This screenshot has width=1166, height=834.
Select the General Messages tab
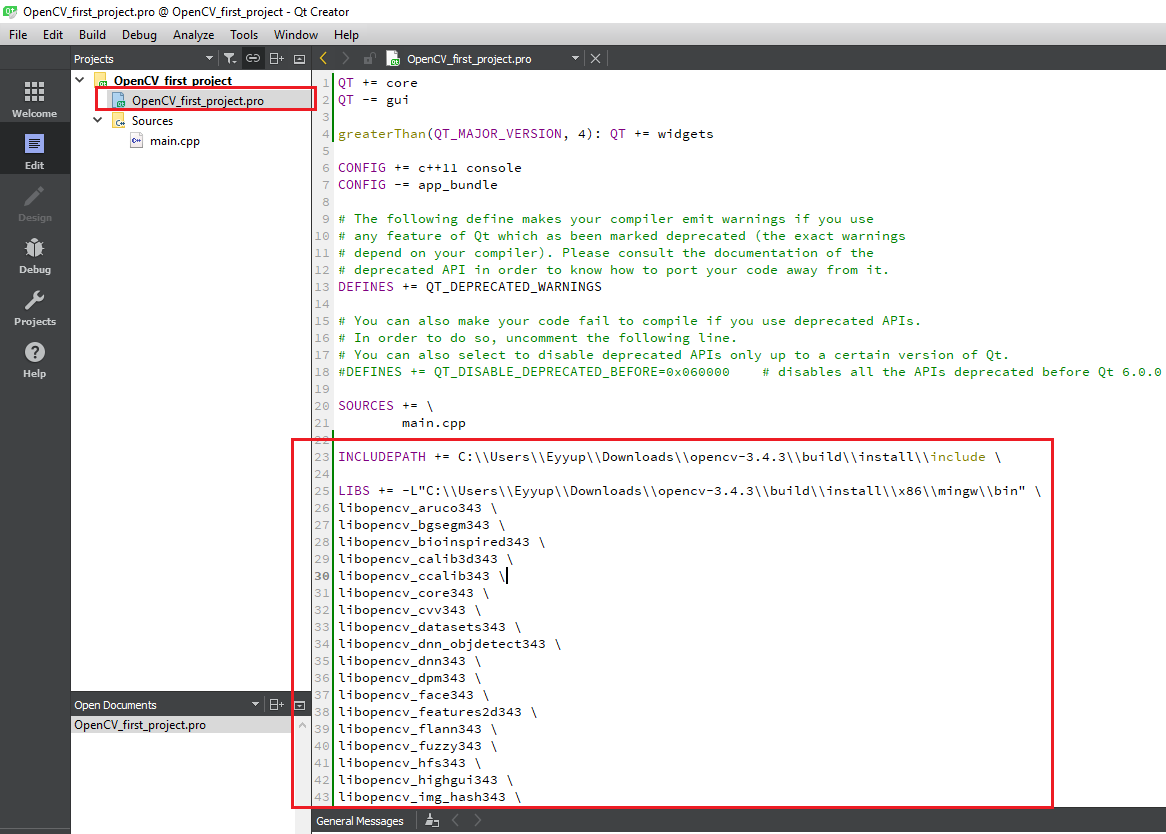point(360,820)
